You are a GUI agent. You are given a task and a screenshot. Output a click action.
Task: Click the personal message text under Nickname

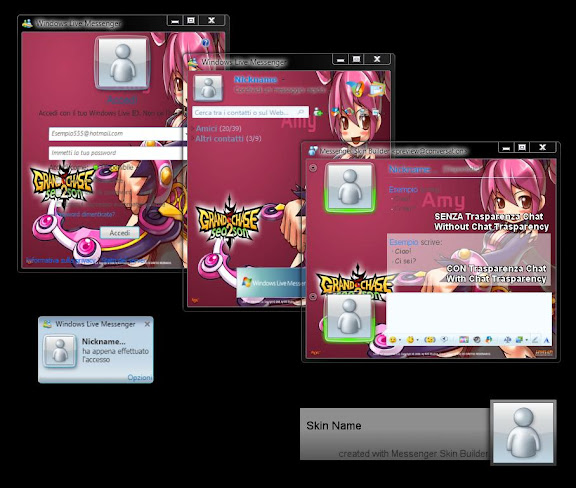point(280,90)
